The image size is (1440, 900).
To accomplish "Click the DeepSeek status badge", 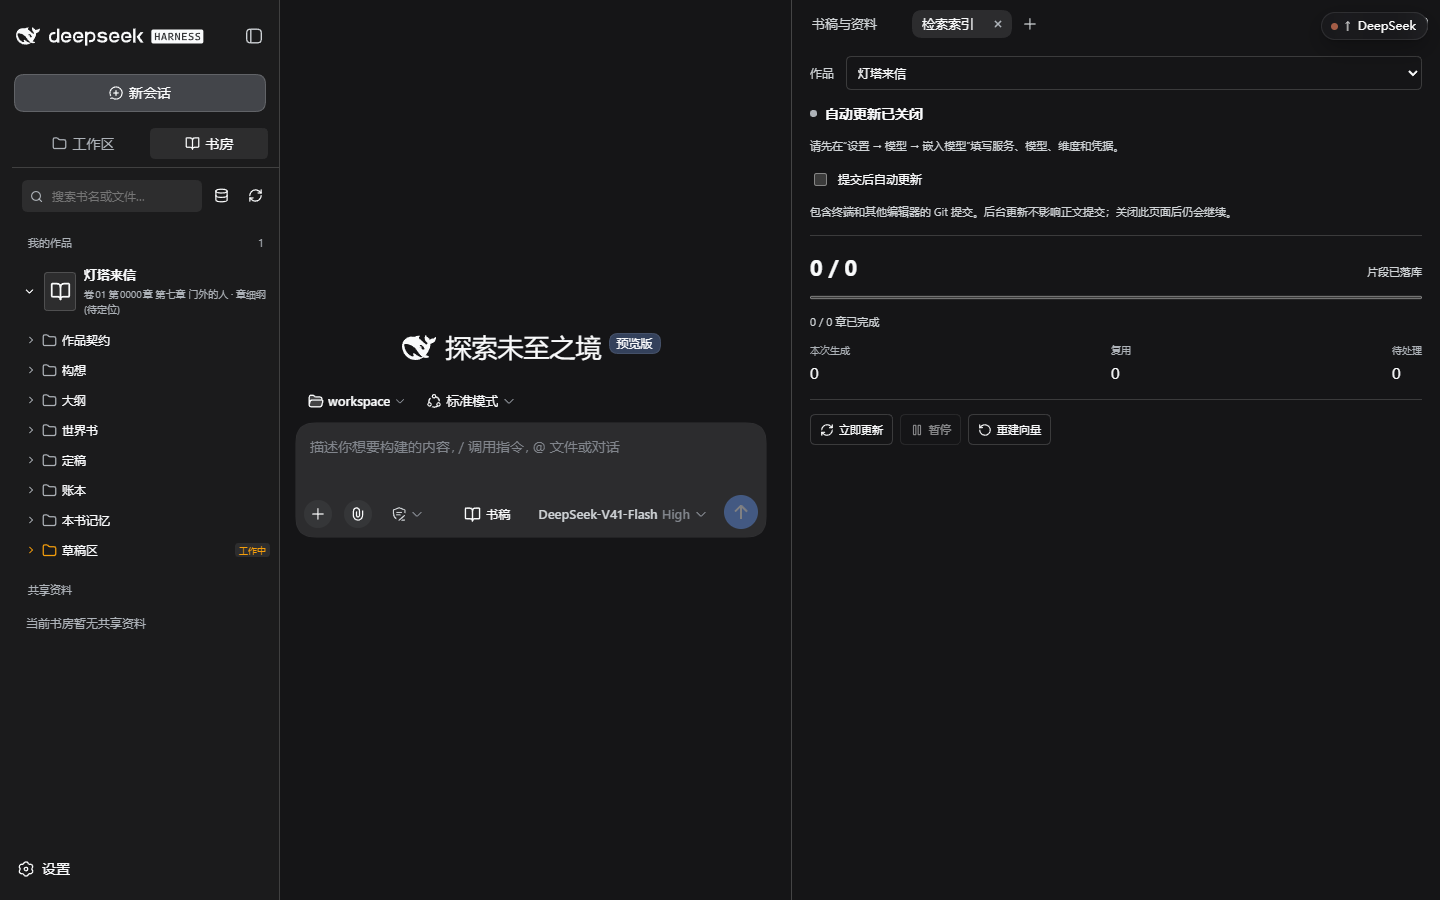I will tap(1374, 26).
